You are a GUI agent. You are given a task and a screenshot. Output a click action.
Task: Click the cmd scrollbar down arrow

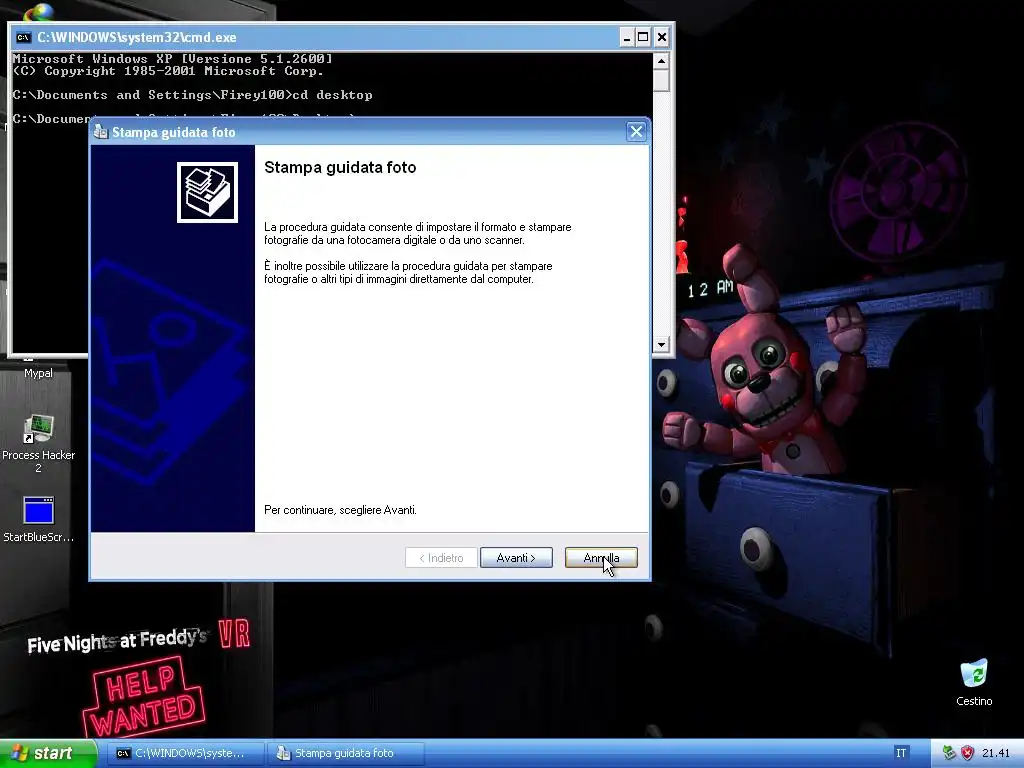[661, 344]
